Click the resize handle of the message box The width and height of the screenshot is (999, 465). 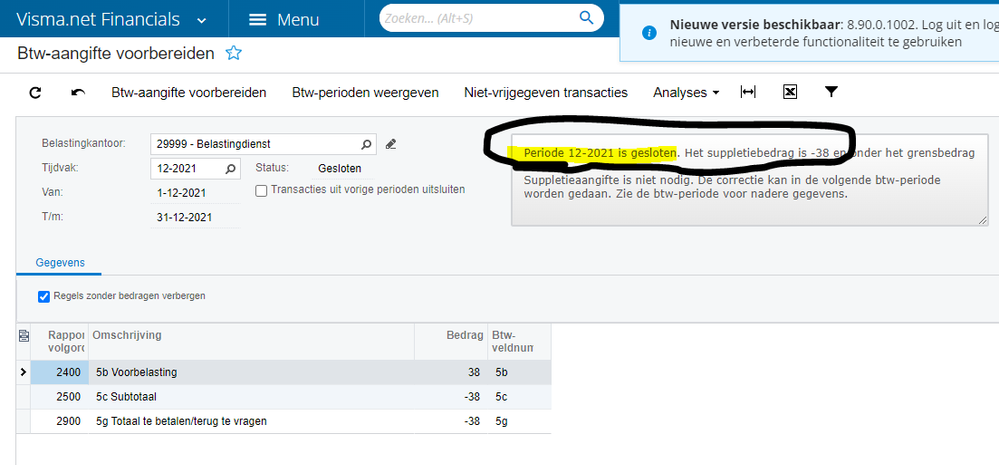pyautogui.click(x=983, y=220)
